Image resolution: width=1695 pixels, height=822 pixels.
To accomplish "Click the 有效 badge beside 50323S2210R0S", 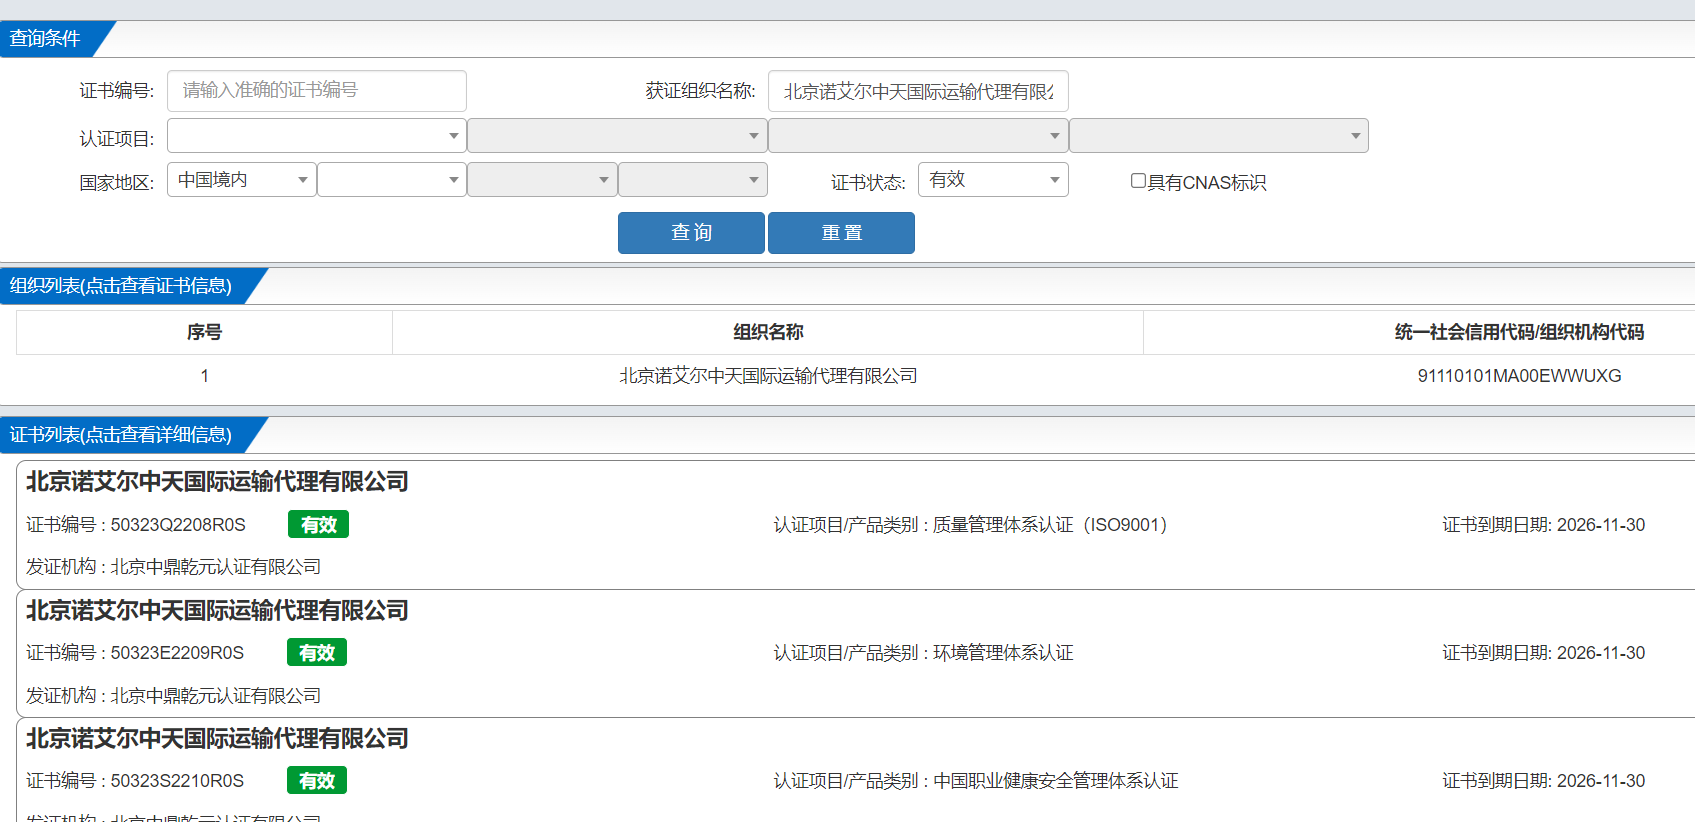I will pos(317,781).
